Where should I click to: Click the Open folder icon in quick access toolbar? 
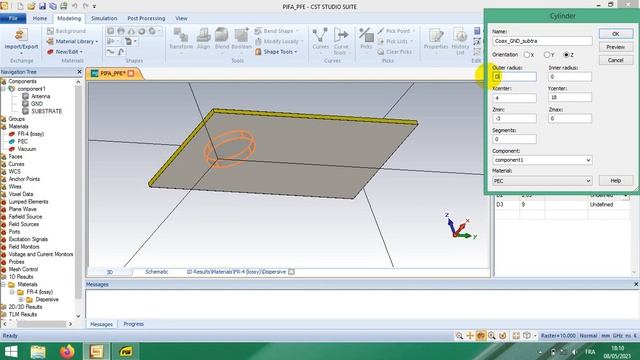click(31, 6)
